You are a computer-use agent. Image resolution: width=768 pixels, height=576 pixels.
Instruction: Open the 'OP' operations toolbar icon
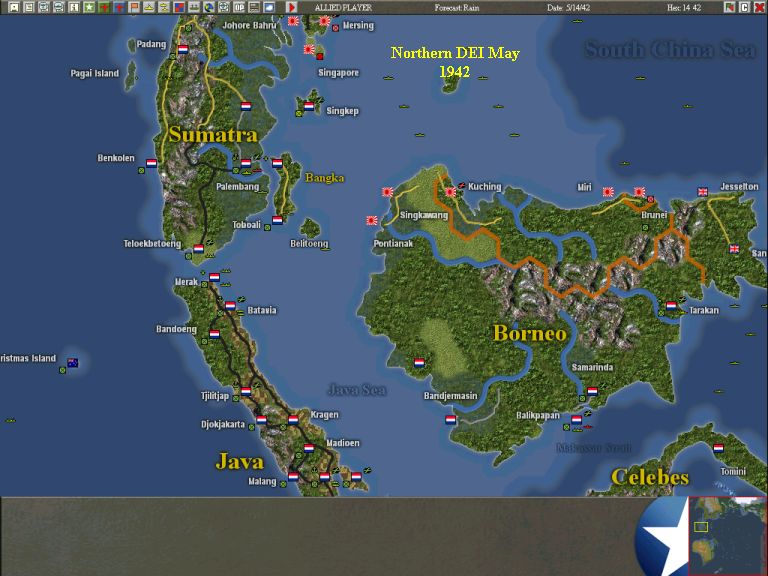point(239,7)
